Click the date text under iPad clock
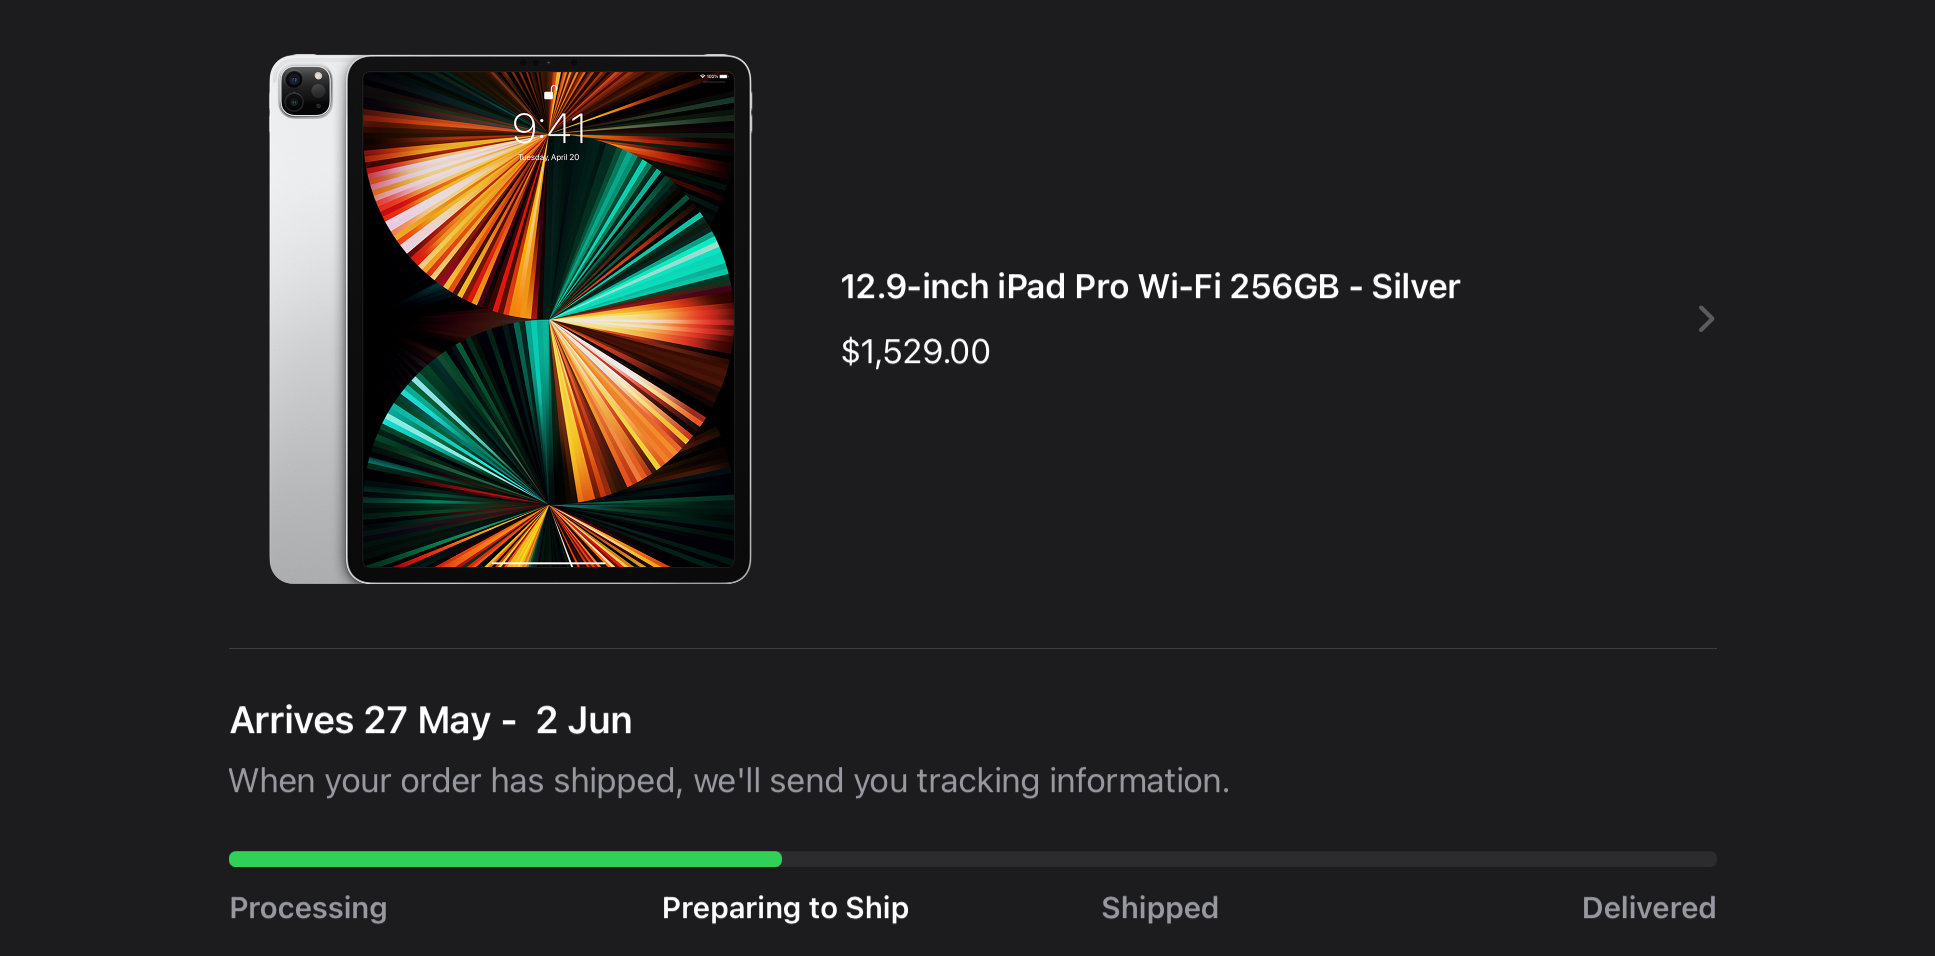The image size is (1935, 956). pos(548,157)
